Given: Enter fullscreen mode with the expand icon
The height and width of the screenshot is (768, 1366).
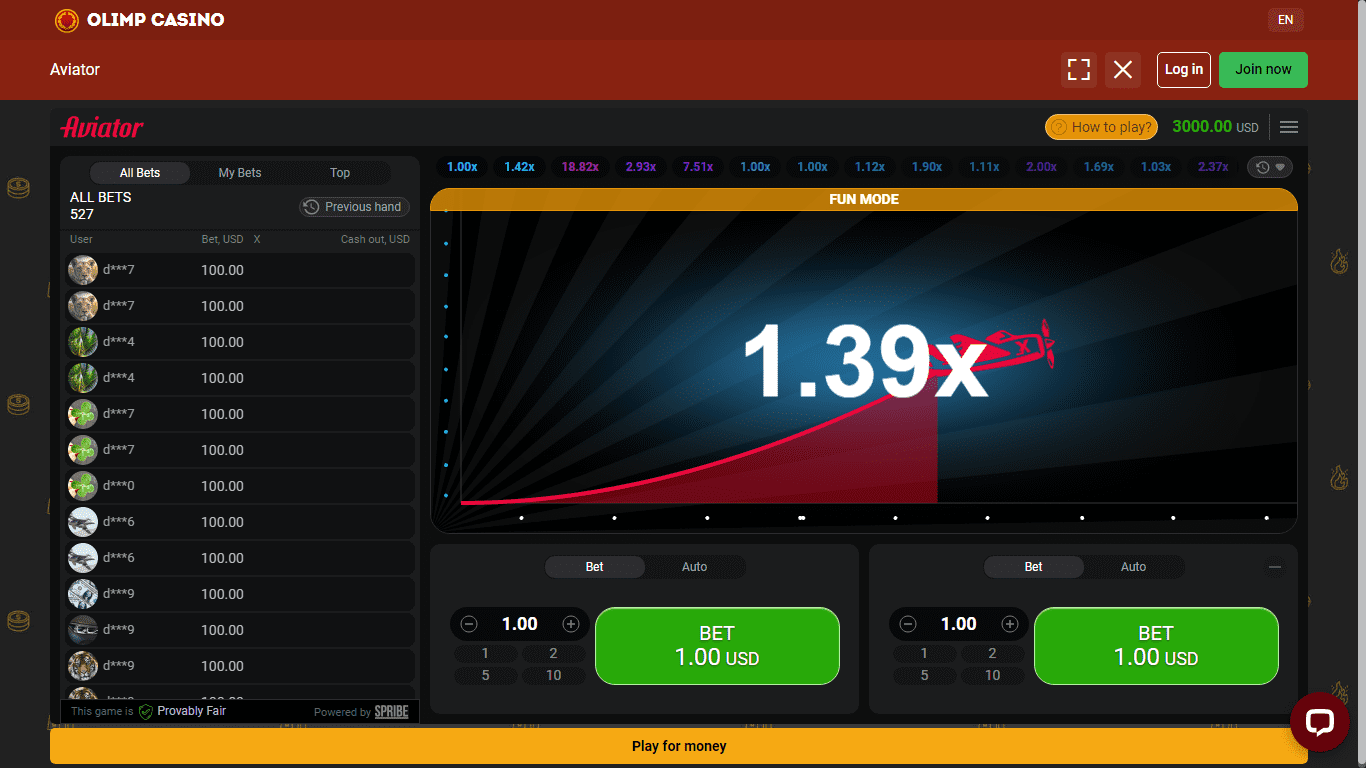Looking at the screenshot, I should coord(1079,70).
